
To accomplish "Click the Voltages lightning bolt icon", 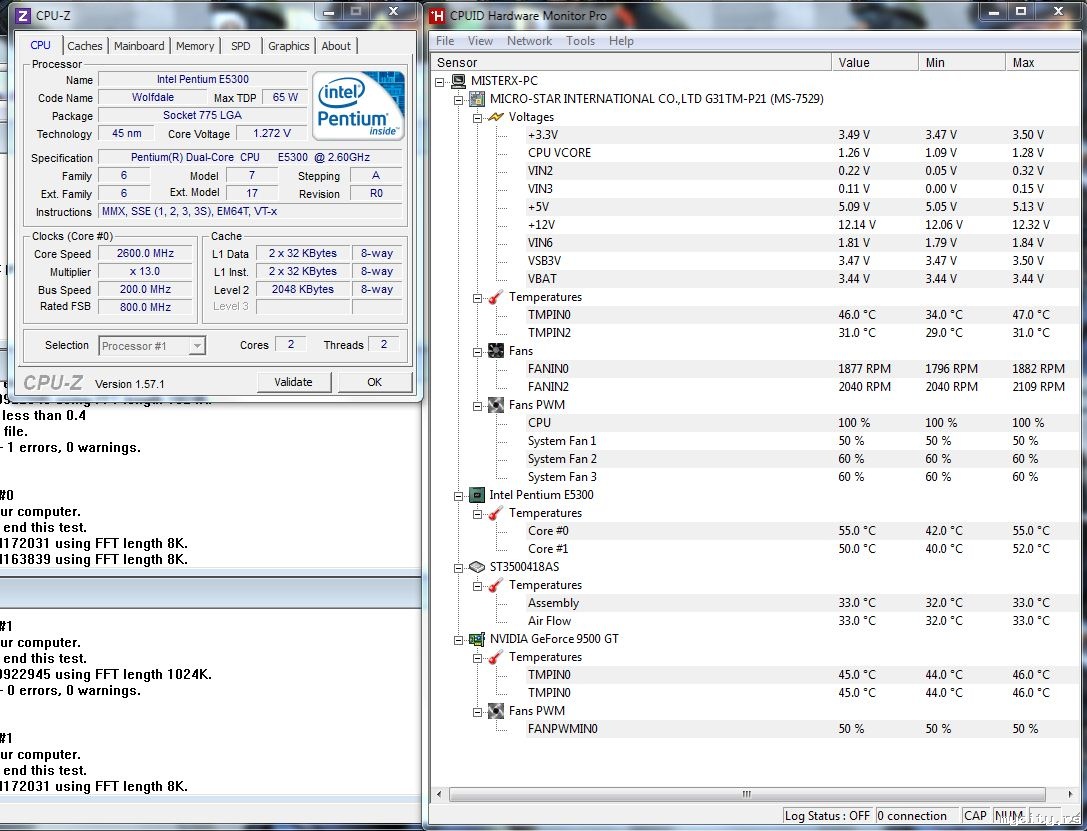I will tap(496, 117).
